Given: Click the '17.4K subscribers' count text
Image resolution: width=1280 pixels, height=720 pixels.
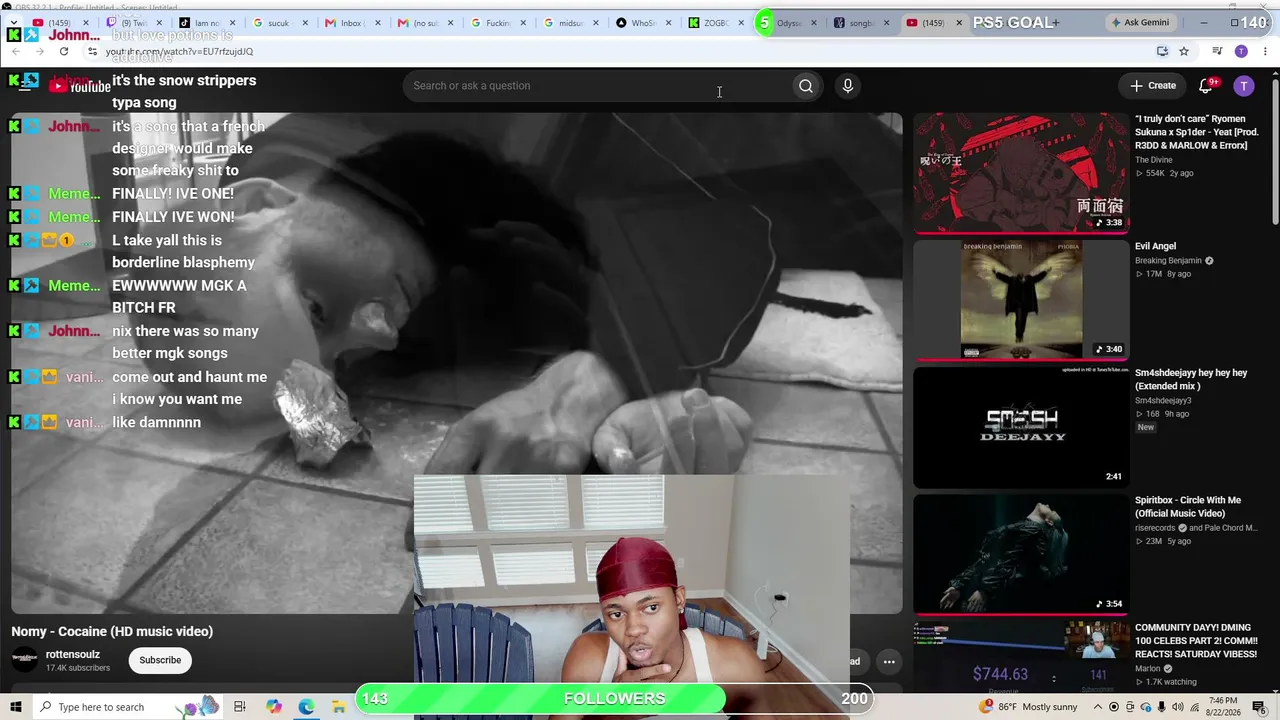Looking at the screenshot, I should tap(78, 668).
